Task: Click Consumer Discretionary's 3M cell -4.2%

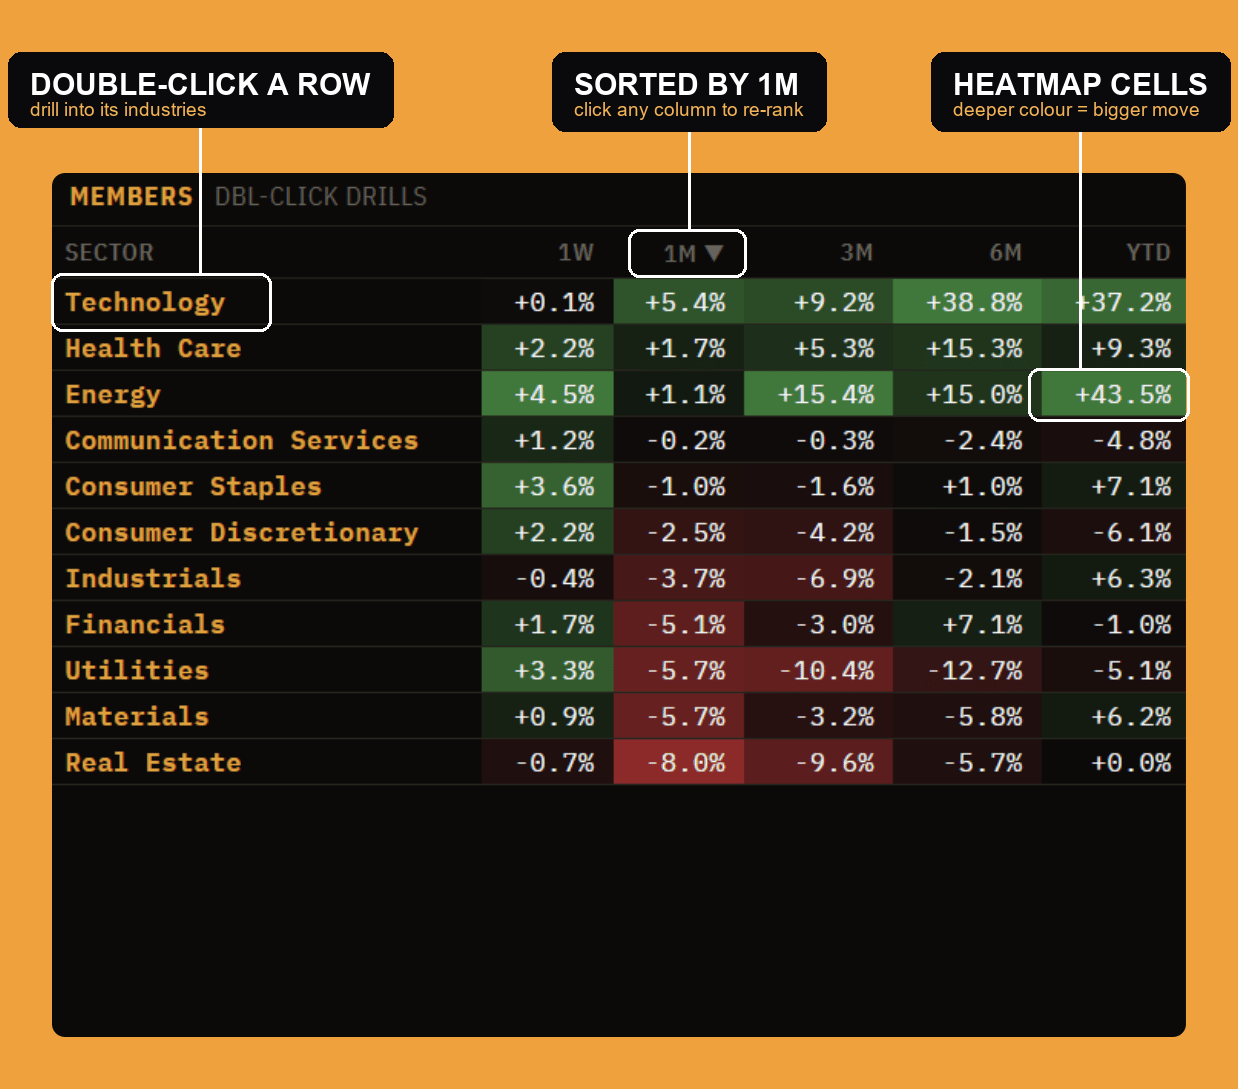Action: tap(818, 532)
